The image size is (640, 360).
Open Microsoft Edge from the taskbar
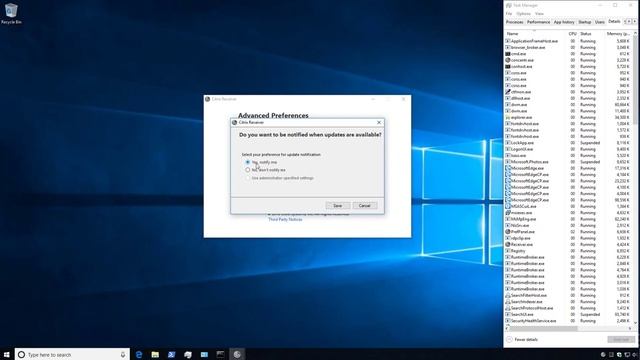139,354
